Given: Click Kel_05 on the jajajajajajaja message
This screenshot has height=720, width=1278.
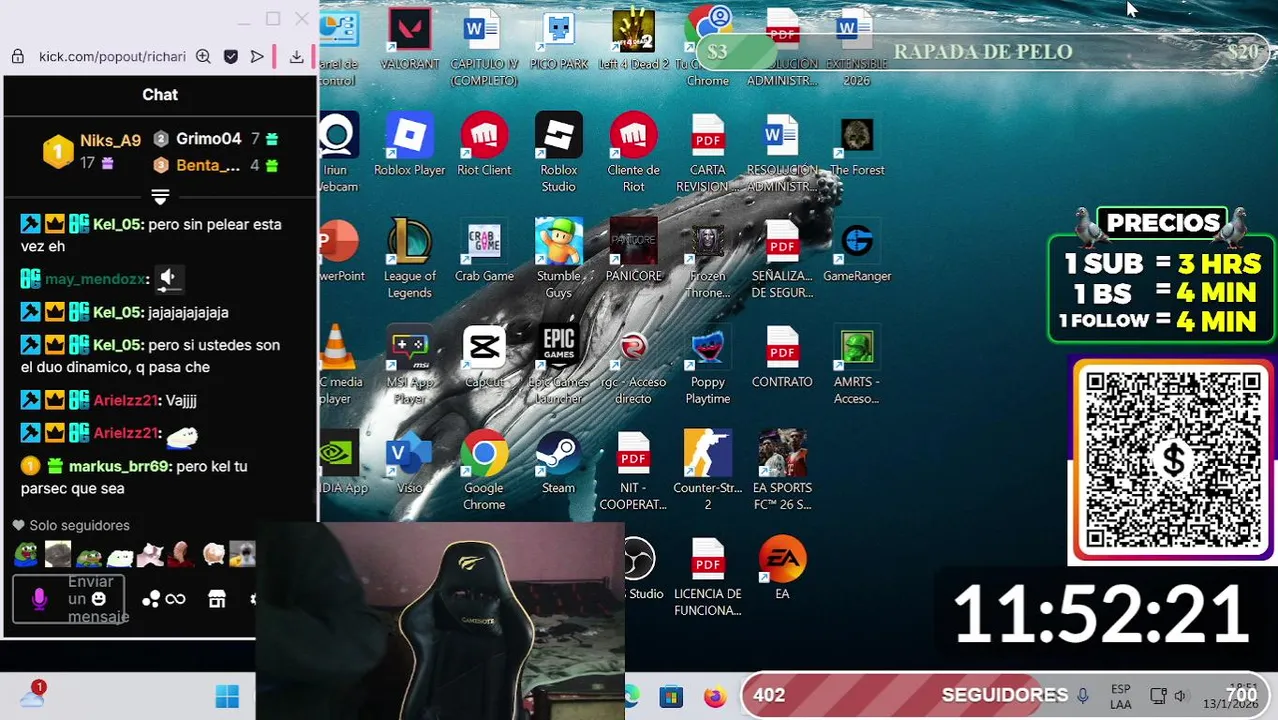Looking at the screenshot, I should tap(118, 312).
